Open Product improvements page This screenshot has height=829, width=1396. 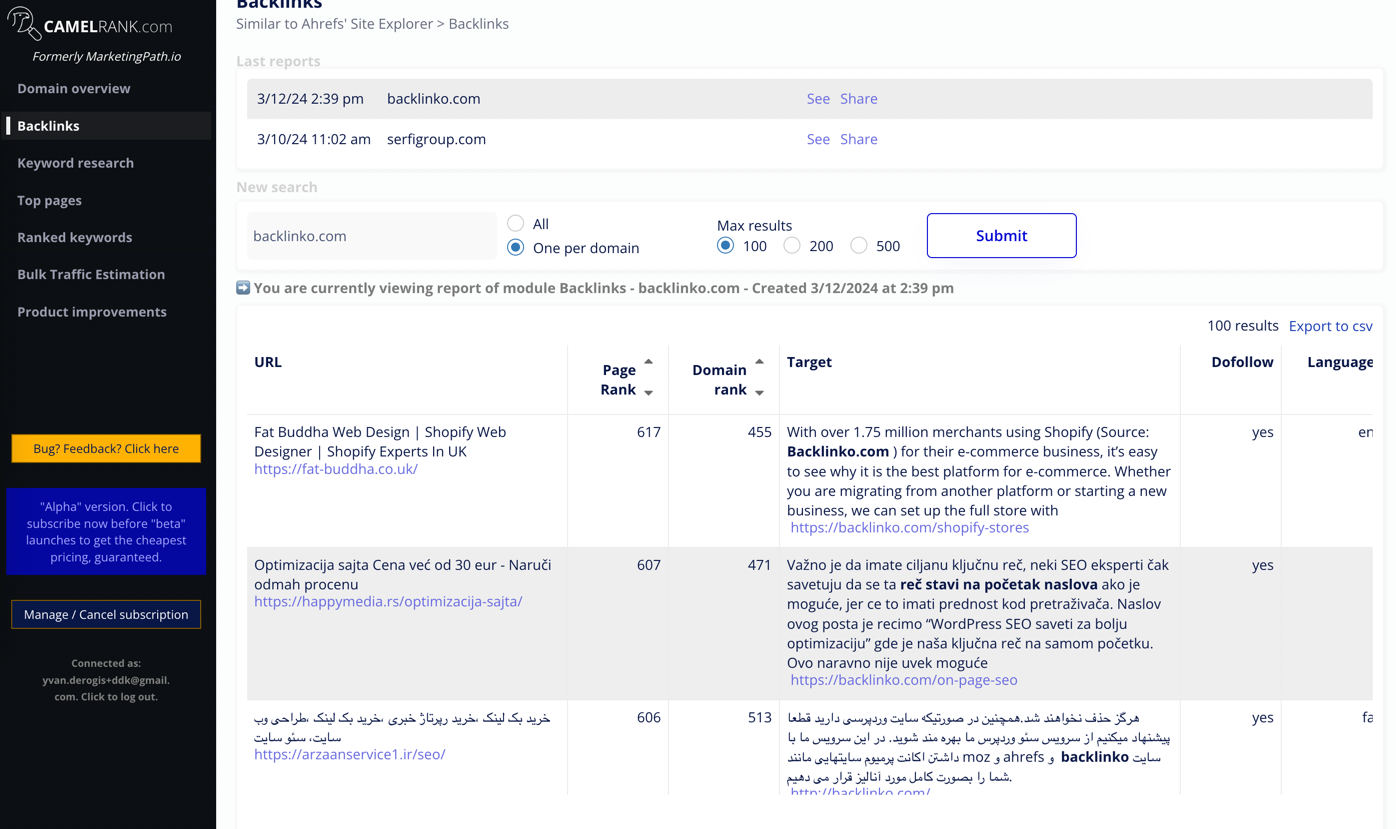92,312
